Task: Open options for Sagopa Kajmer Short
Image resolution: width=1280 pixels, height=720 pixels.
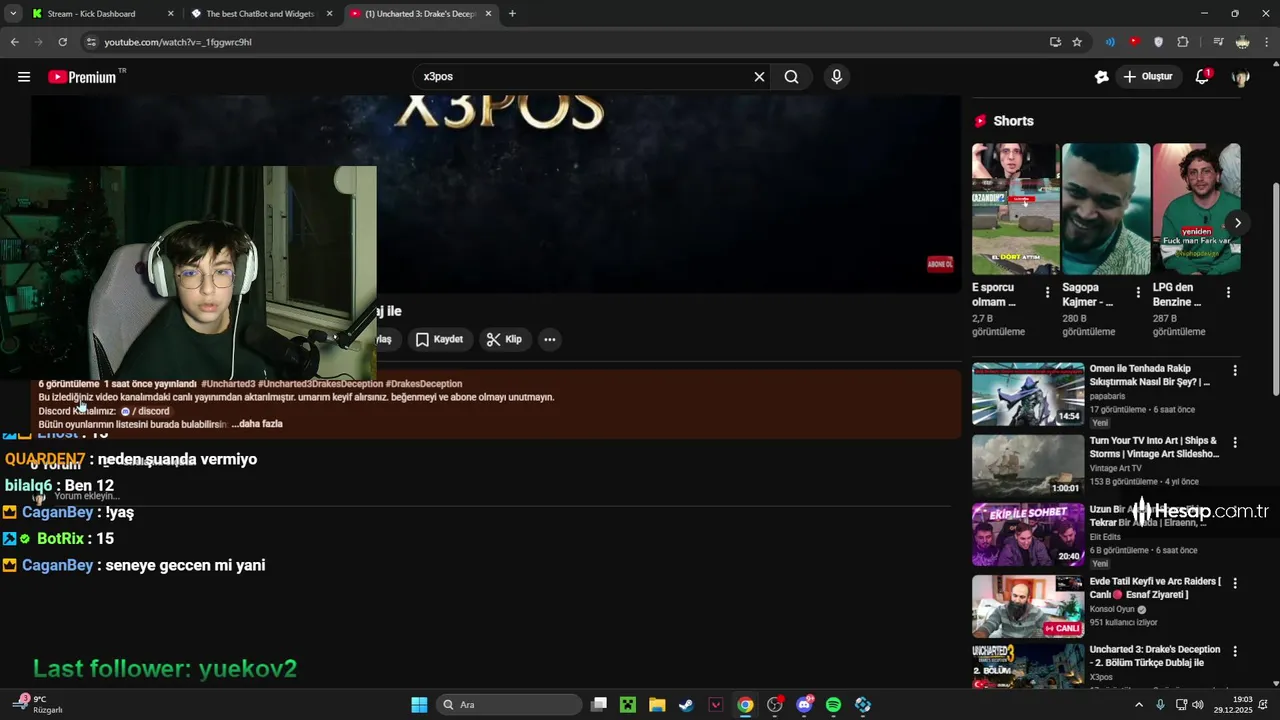Action: (x=1138, y=293)
